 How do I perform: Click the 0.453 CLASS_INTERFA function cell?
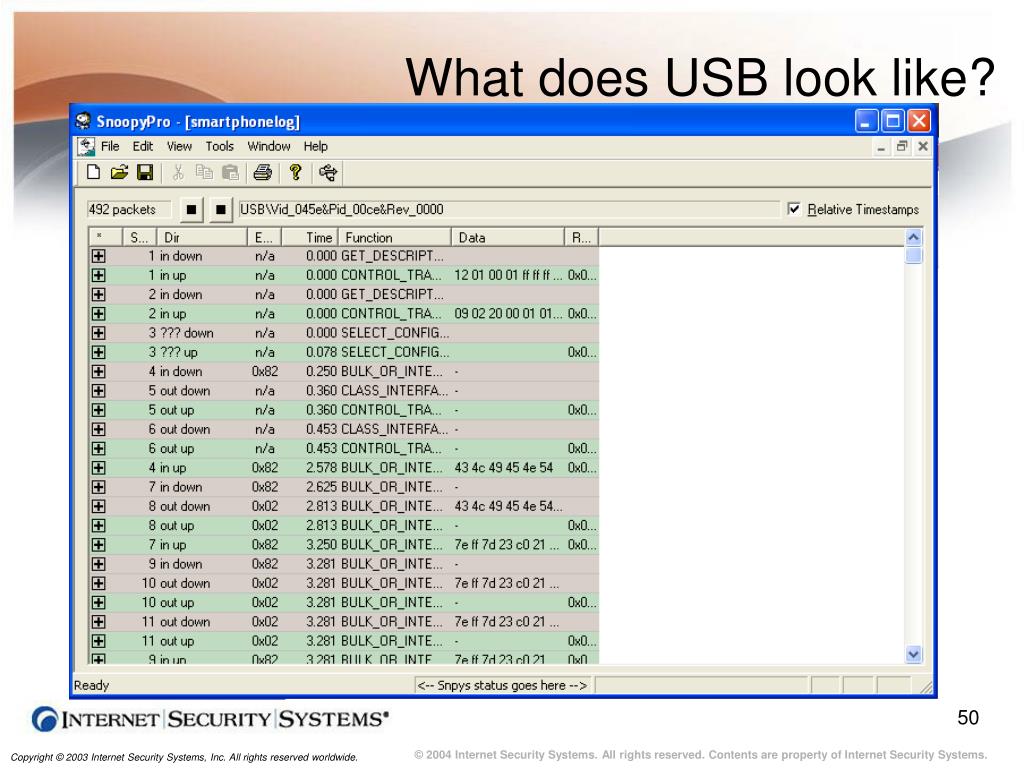(394, 429)
